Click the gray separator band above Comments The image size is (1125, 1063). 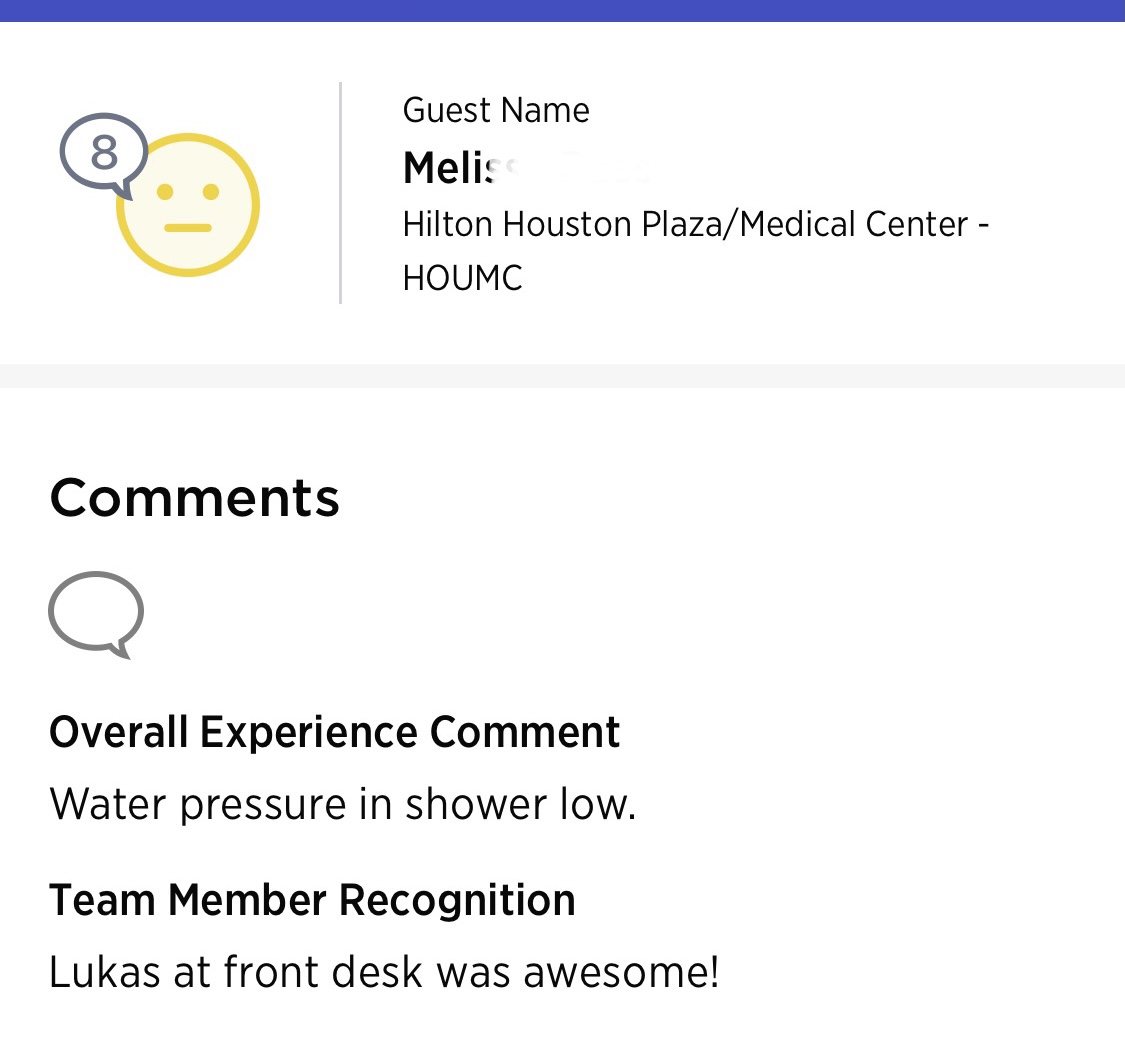click(x=562, y=376)
